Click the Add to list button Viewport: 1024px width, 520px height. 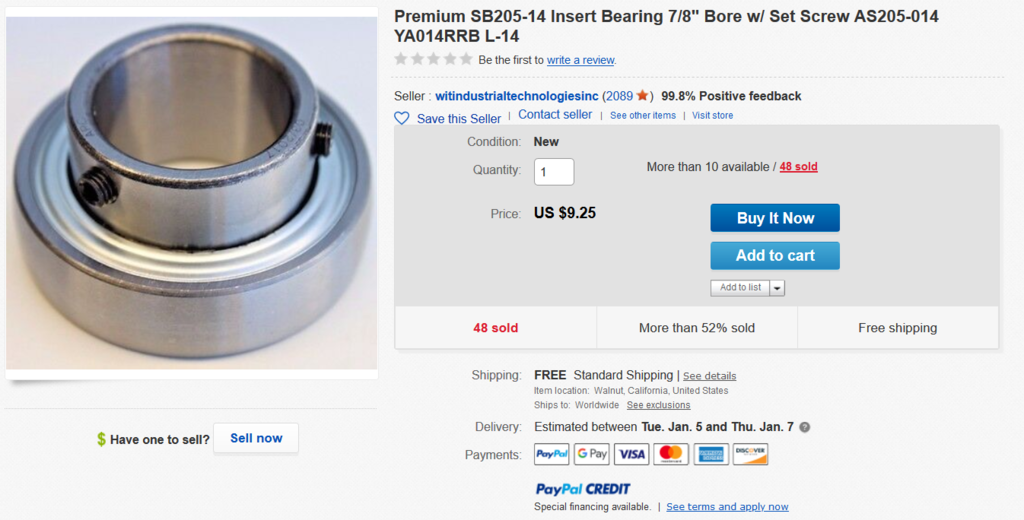pos(740,288)
